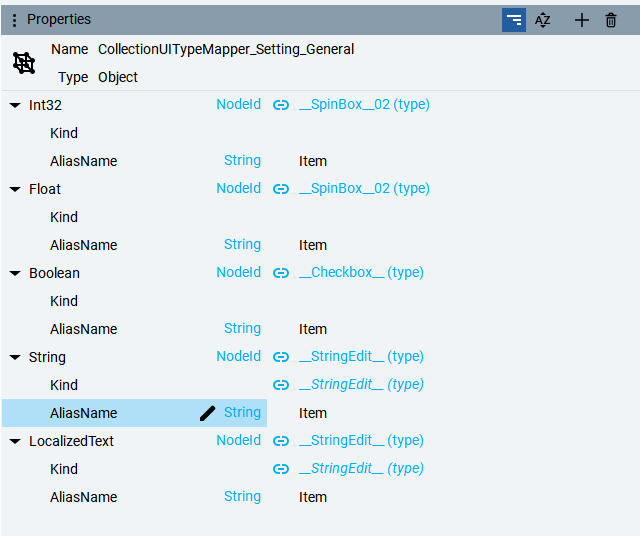The width and height of the screenshot is (640, 536).
Task: Edit the CollectionUITypeMapper_Setting_General name field
Action: click(226, 49)
